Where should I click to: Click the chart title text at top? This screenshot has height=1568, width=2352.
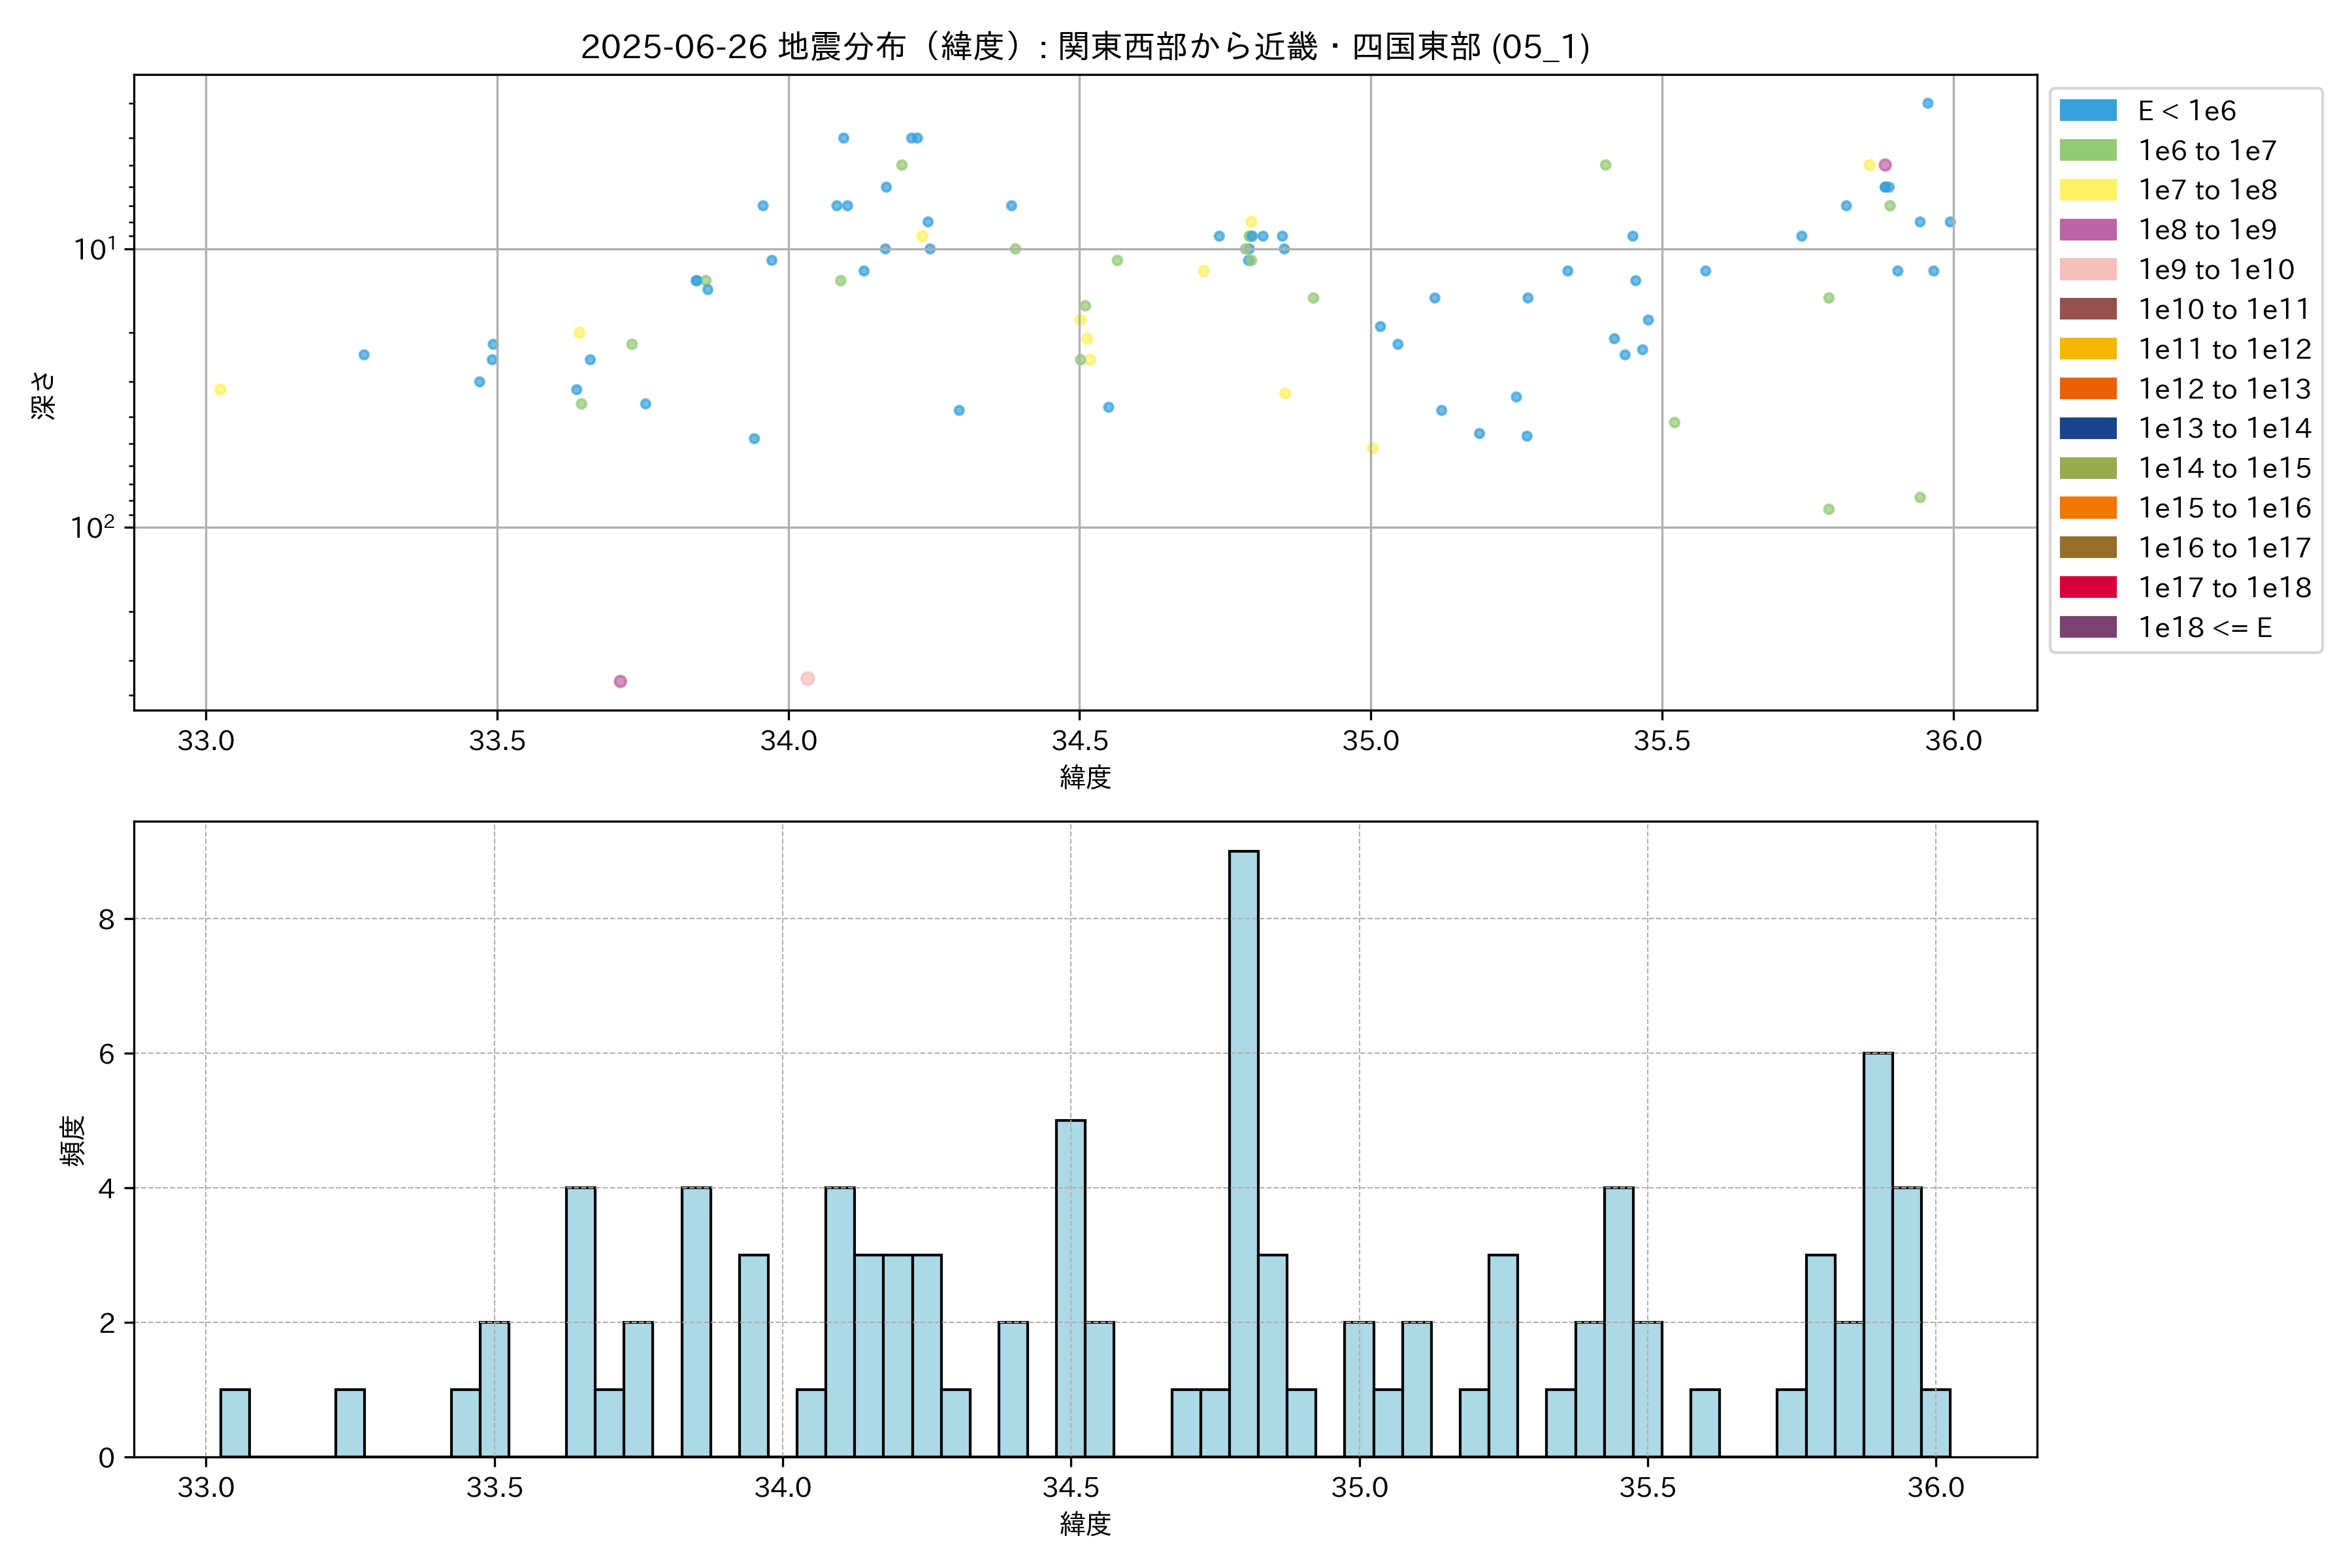pos(1085,47)
